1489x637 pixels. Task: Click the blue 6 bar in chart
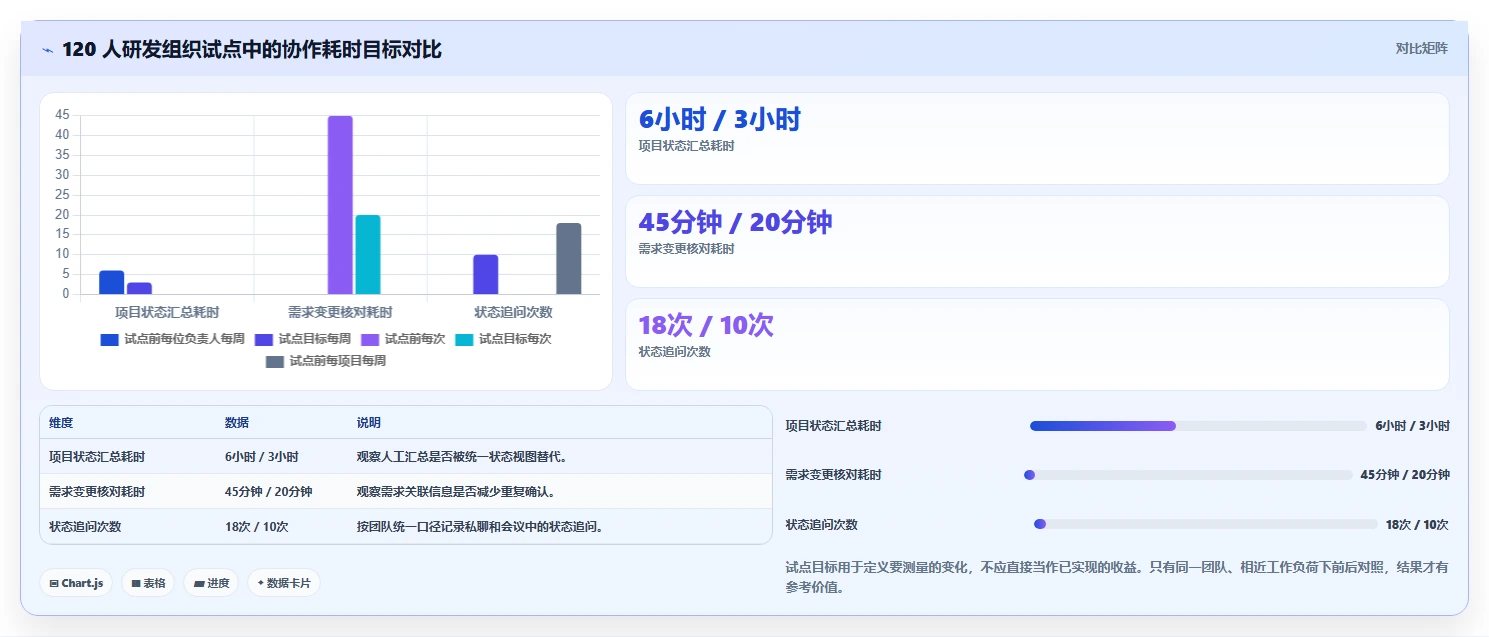112,282
